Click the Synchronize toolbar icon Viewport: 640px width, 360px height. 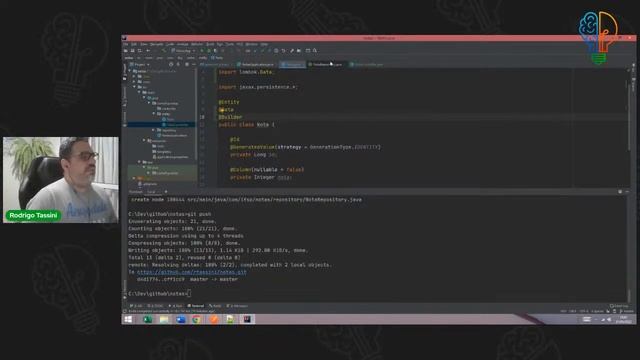tap(139, 51)
